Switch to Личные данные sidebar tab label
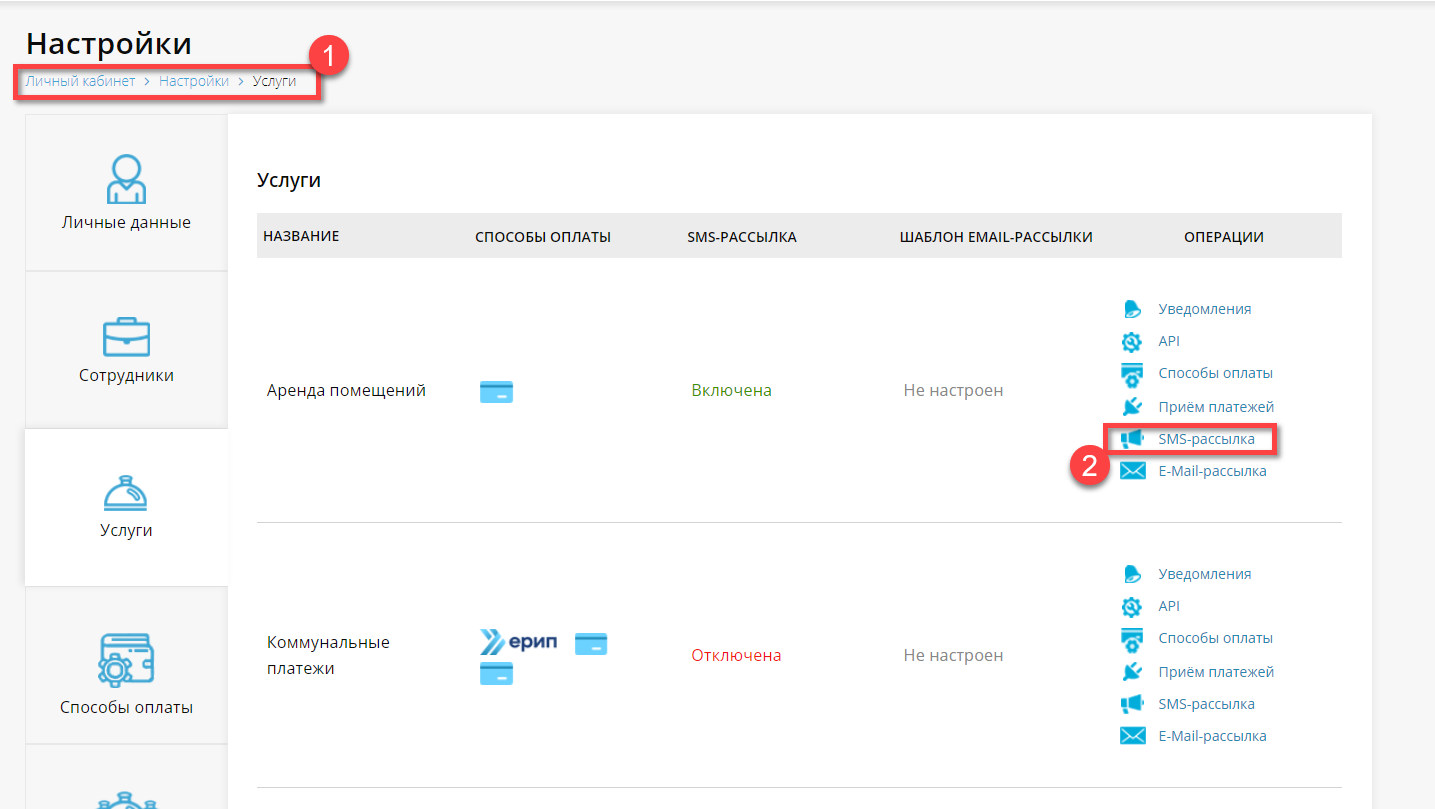1435x809 pixels. 126,223
